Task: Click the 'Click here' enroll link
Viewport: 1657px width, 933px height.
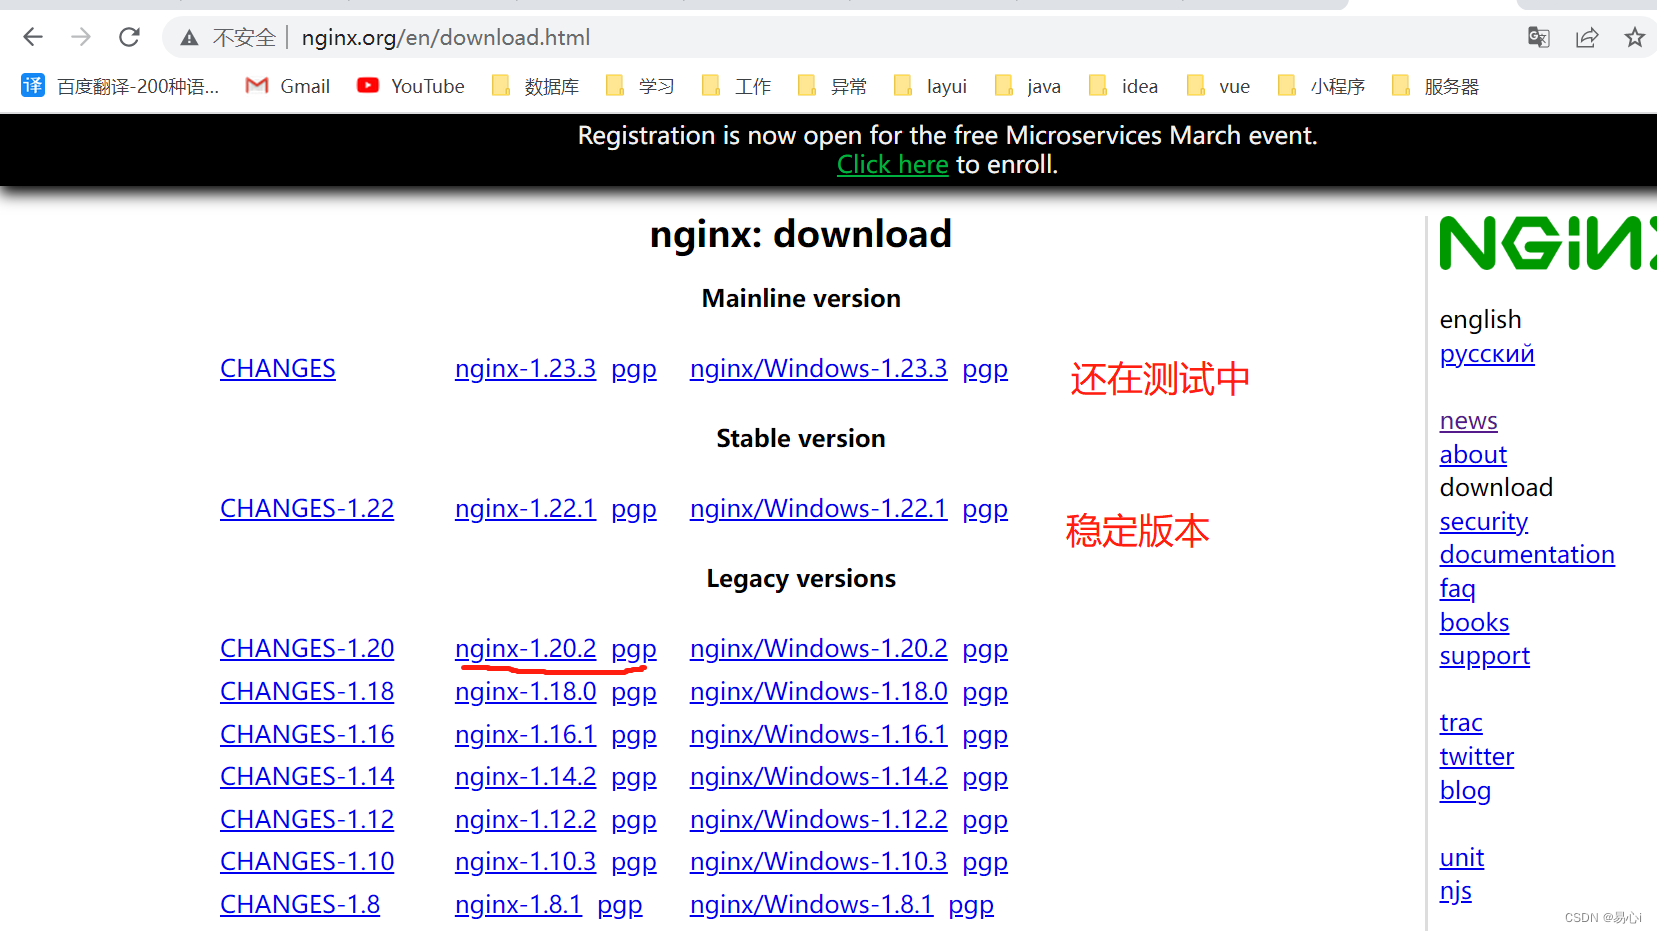Action: pyautogui.click(x=892, y=165)
